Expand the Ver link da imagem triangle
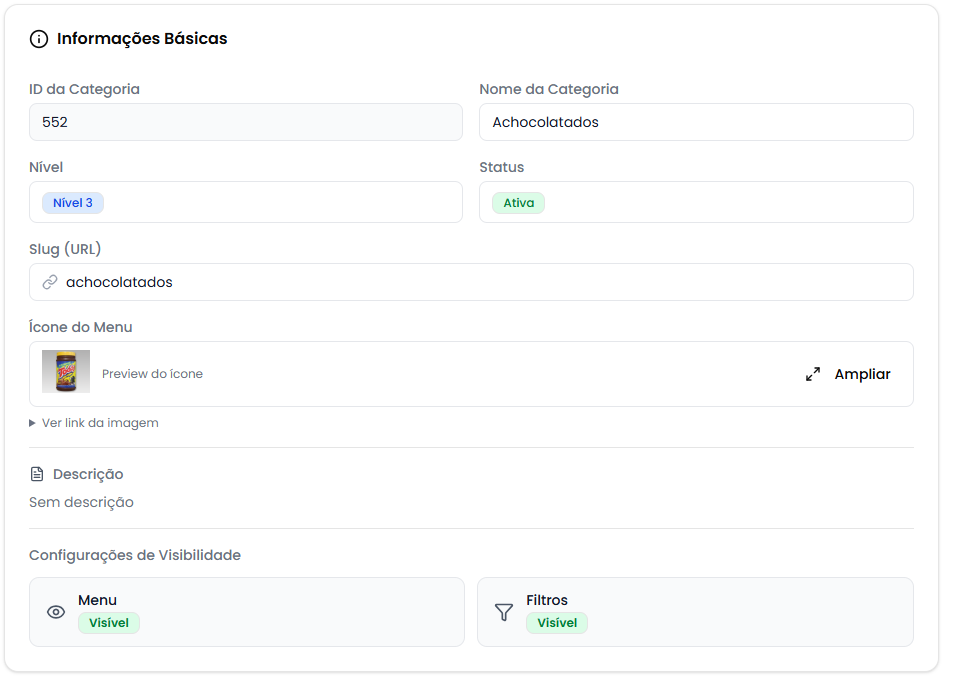 coord(33,423)
